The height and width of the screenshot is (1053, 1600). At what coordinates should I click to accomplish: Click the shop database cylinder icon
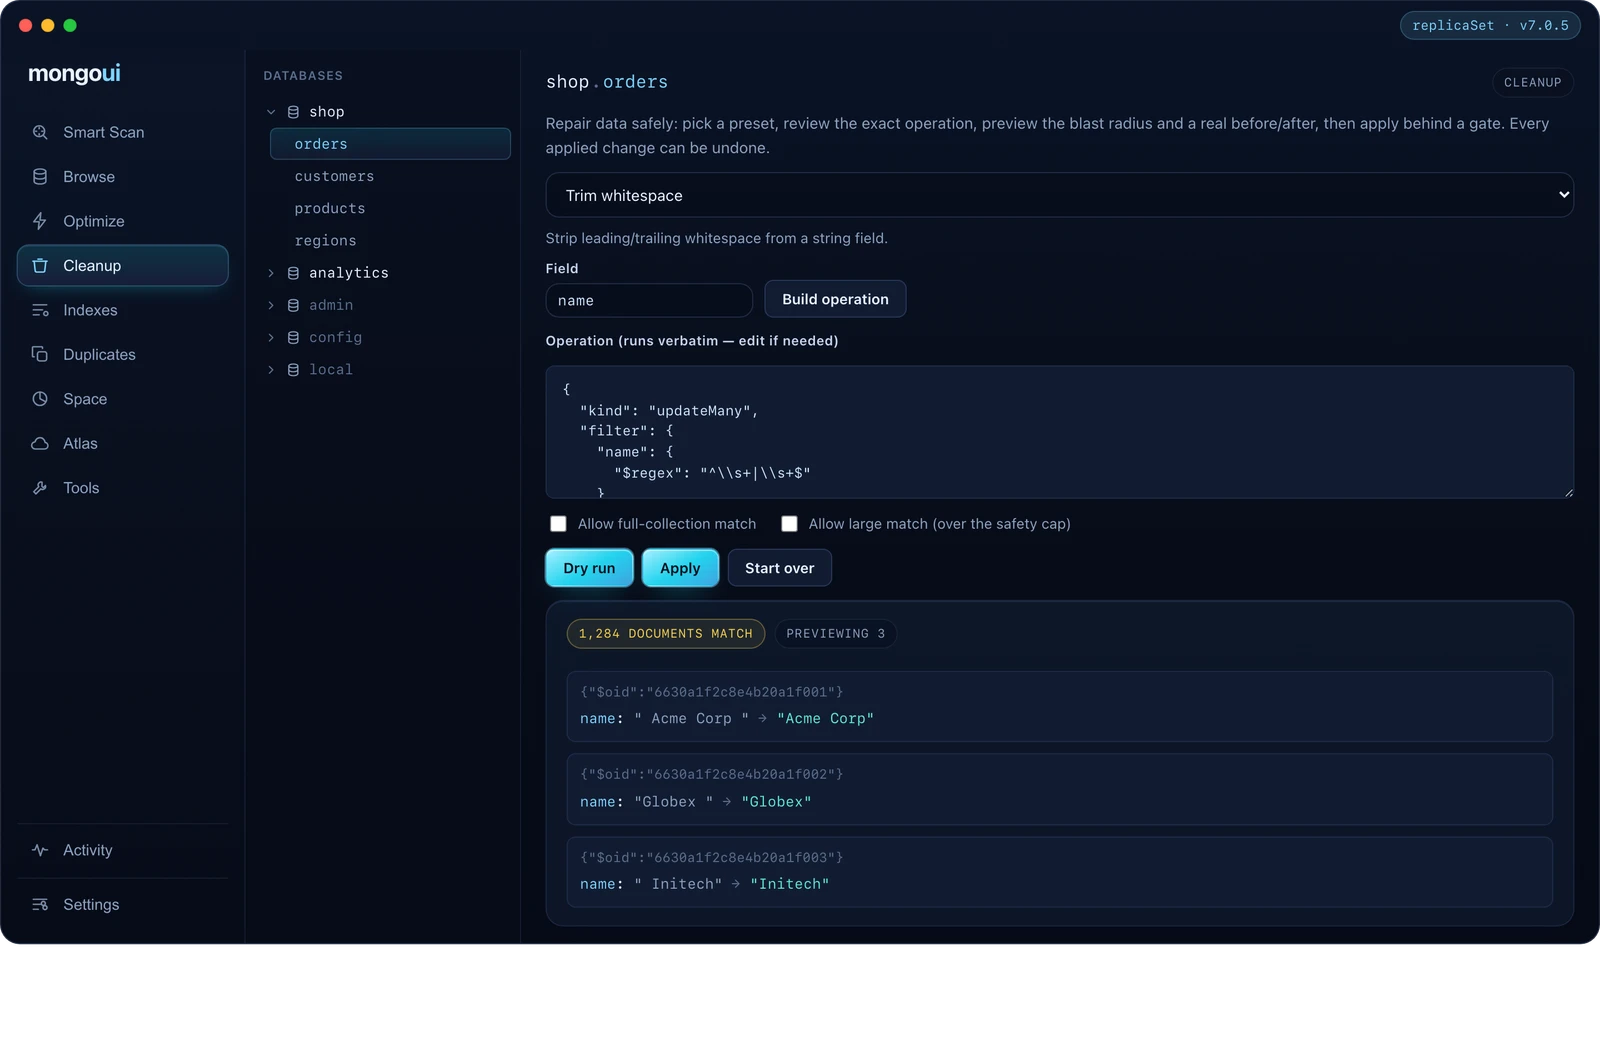pos(293,112)
